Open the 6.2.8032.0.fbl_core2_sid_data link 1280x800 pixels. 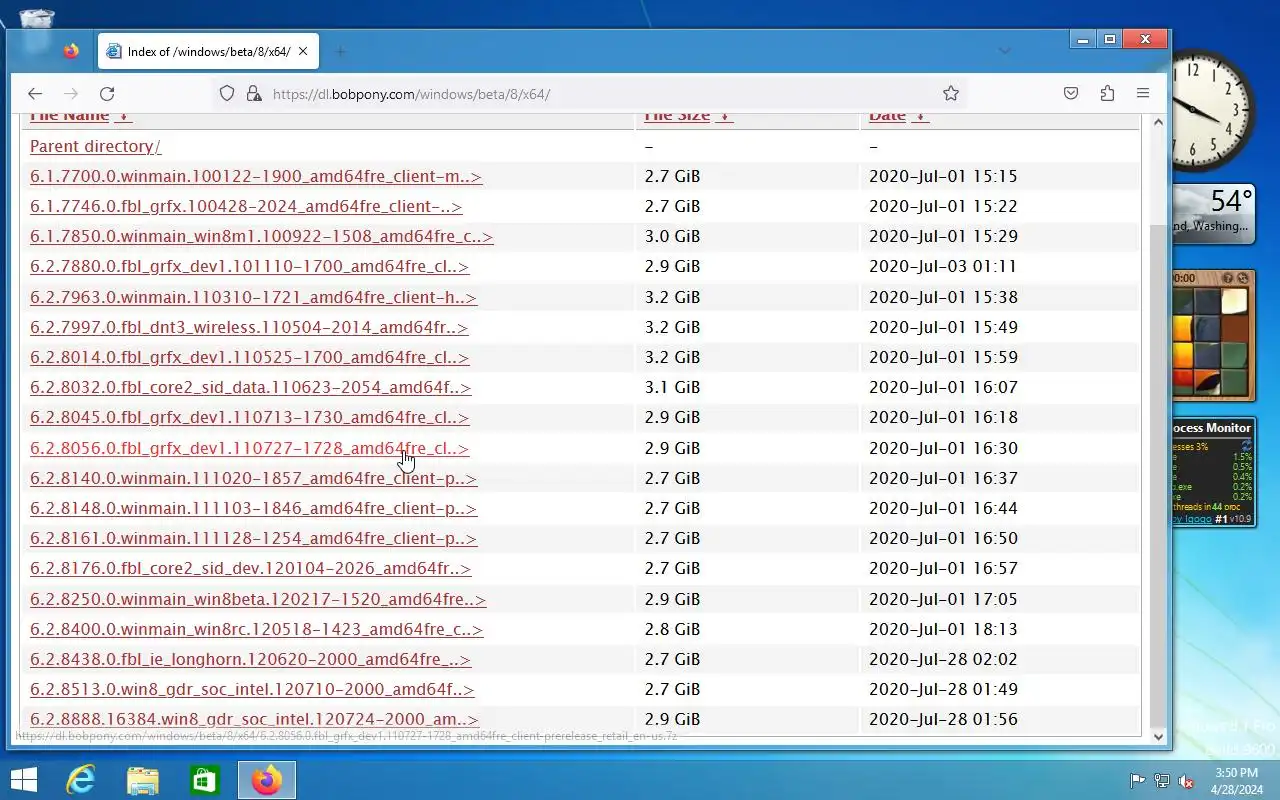(250, 387)
